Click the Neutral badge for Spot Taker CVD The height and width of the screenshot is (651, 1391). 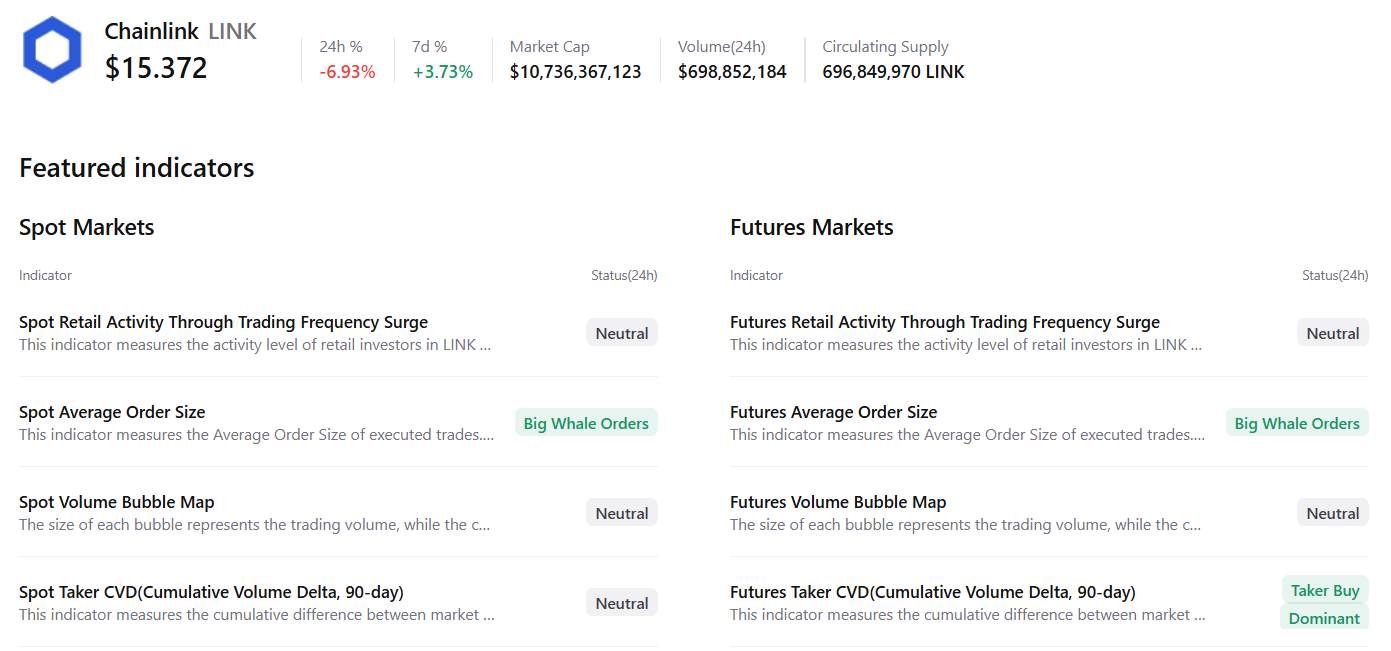coord(621,602)
